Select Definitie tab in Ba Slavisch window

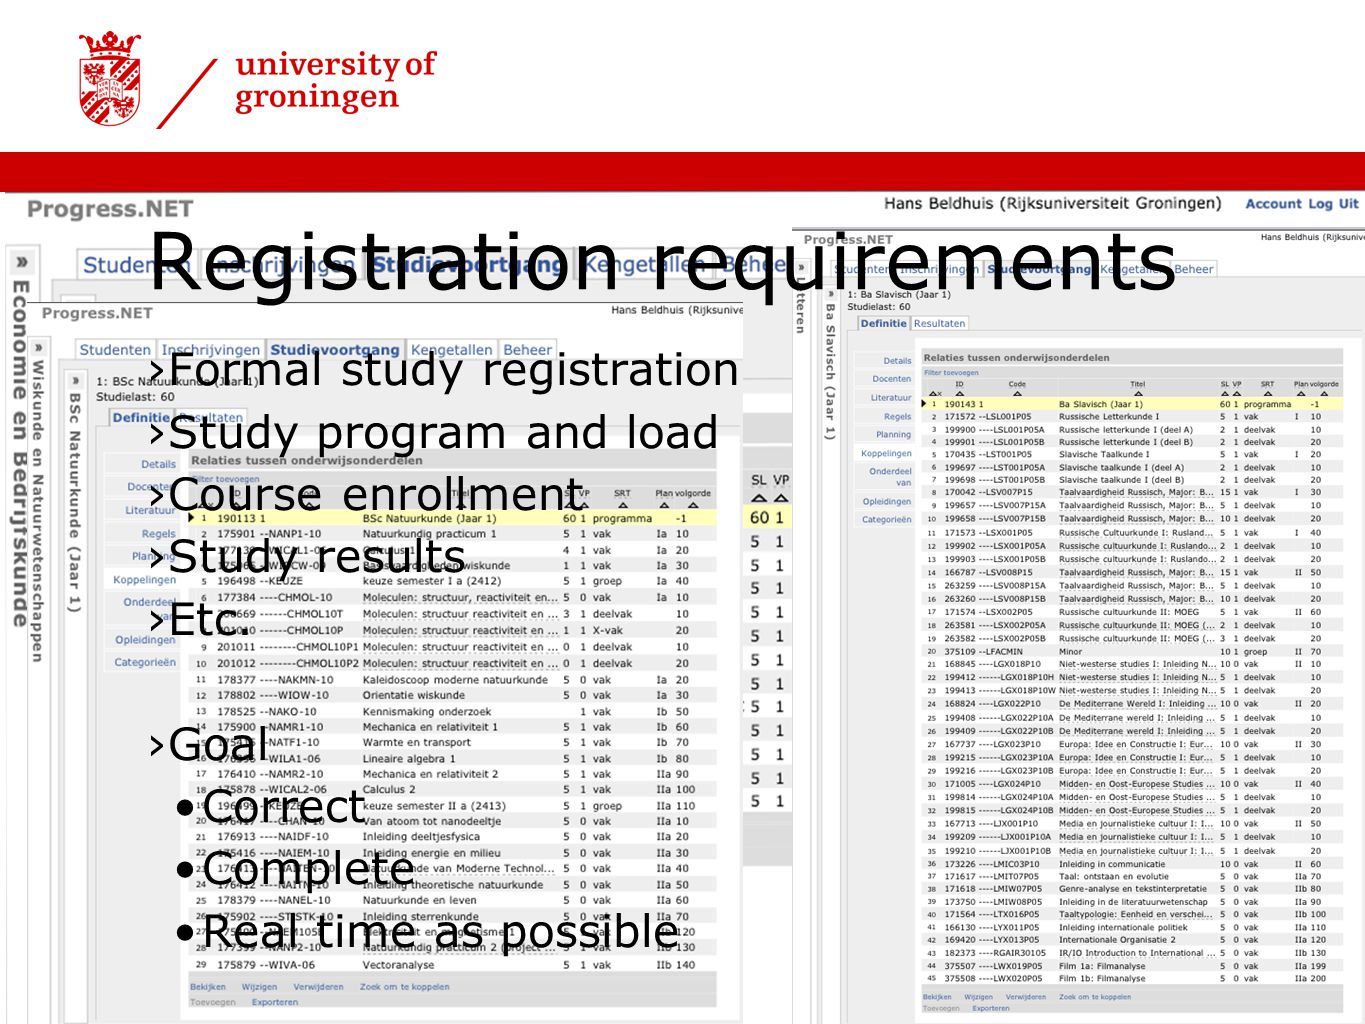883,323
